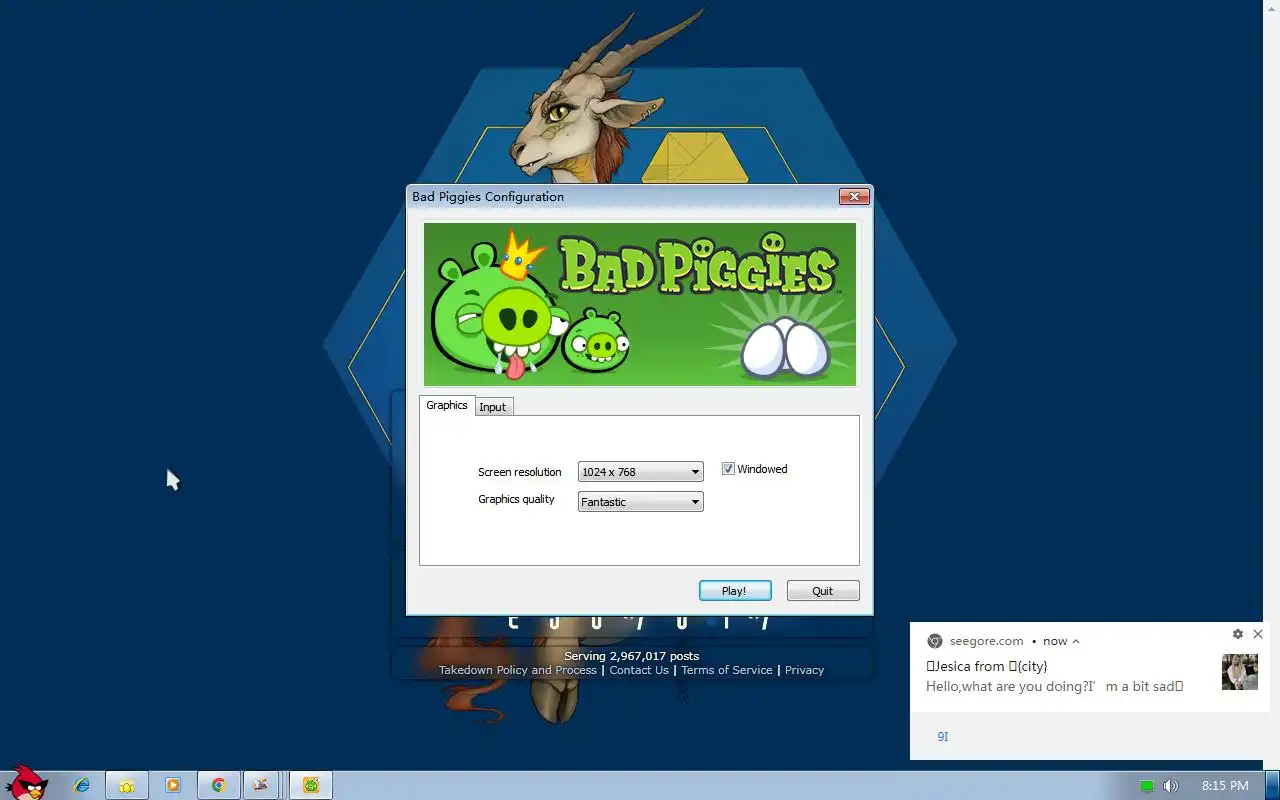Open the Privacy link
Image resolution: width=1280 pixels, height=800 pixels.
[x=805, y=670]
